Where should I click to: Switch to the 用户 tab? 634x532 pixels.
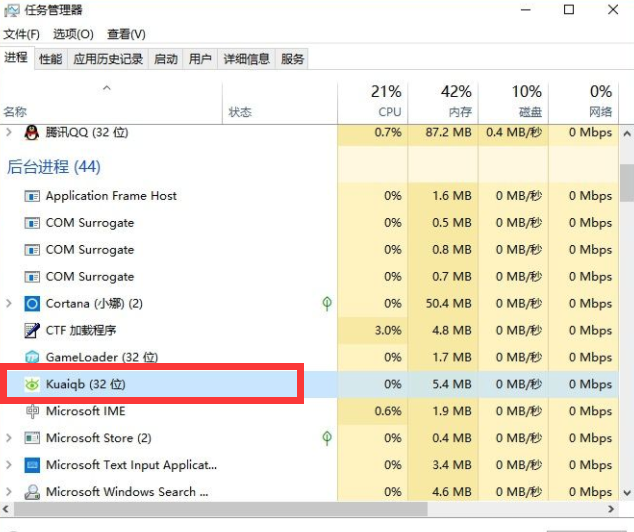tap(200, 59)
